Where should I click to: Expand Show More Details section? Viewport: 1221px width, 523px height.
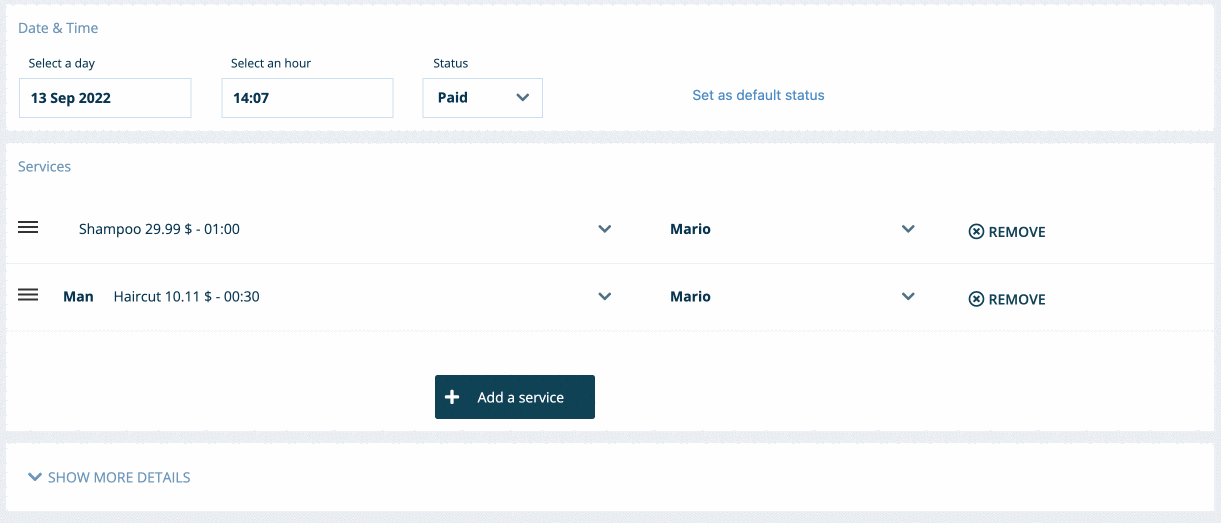pos(118,477)
